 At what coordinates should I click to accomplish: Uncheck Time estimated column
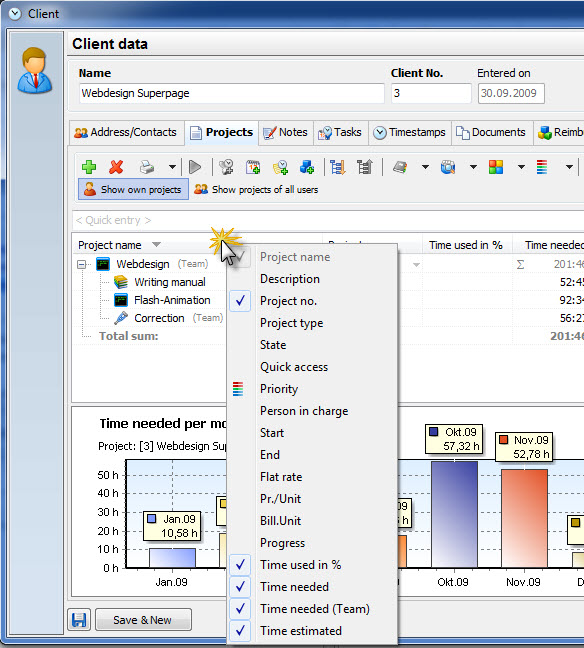click(313, 631)
